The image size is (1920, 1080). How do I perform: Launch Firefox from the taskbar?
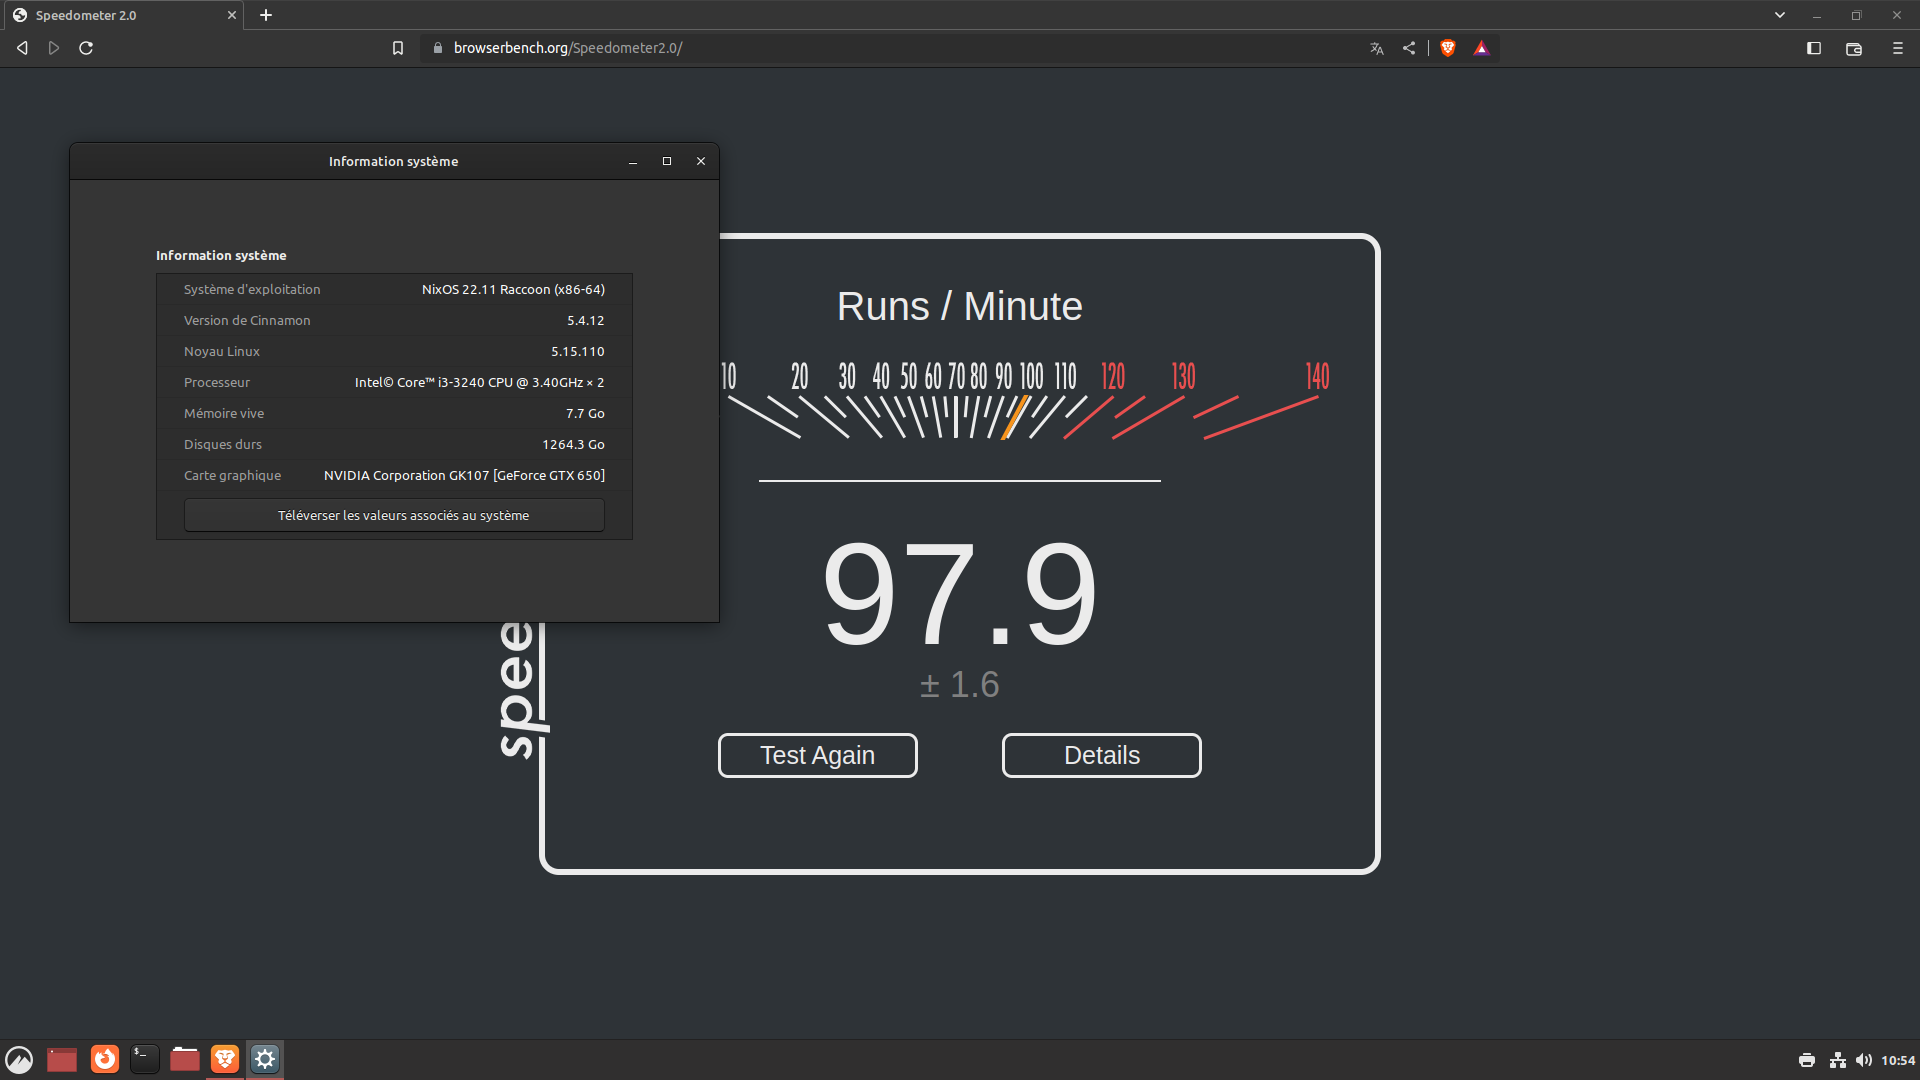tap(105, 1059)
